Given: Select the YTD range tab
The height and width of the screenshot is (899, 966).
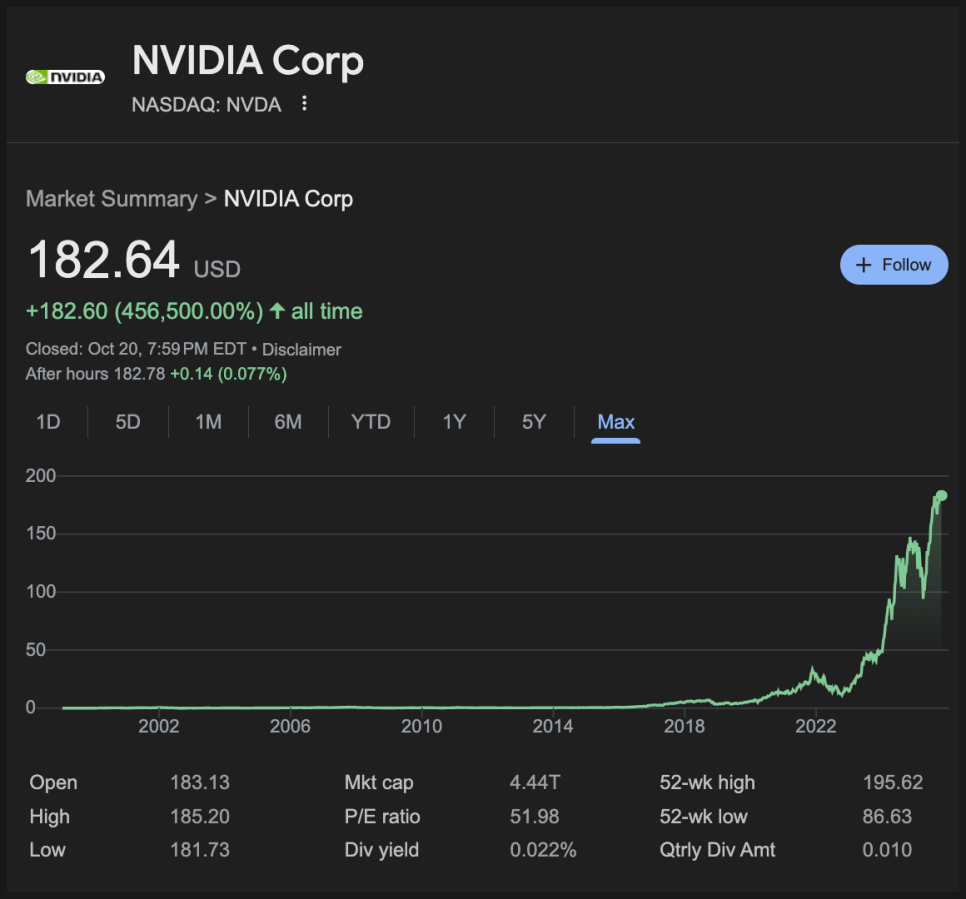Looking at the screenshot, I should (371, 422).
